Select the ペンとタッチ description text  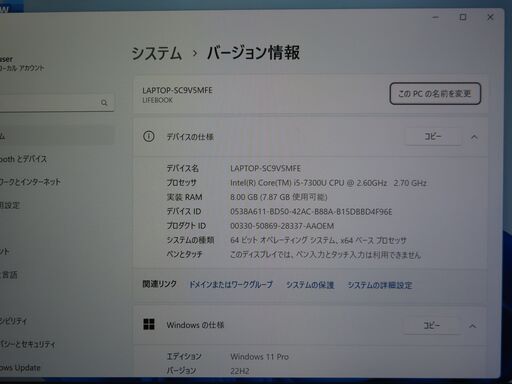pyautogui.click(x=325, y=255)
